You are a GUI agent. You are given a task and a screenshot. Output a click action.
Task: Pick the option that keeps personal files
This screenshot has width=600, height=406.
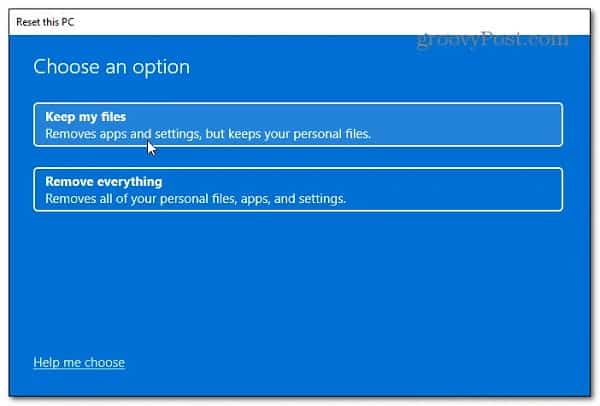(x=298, y=124)
